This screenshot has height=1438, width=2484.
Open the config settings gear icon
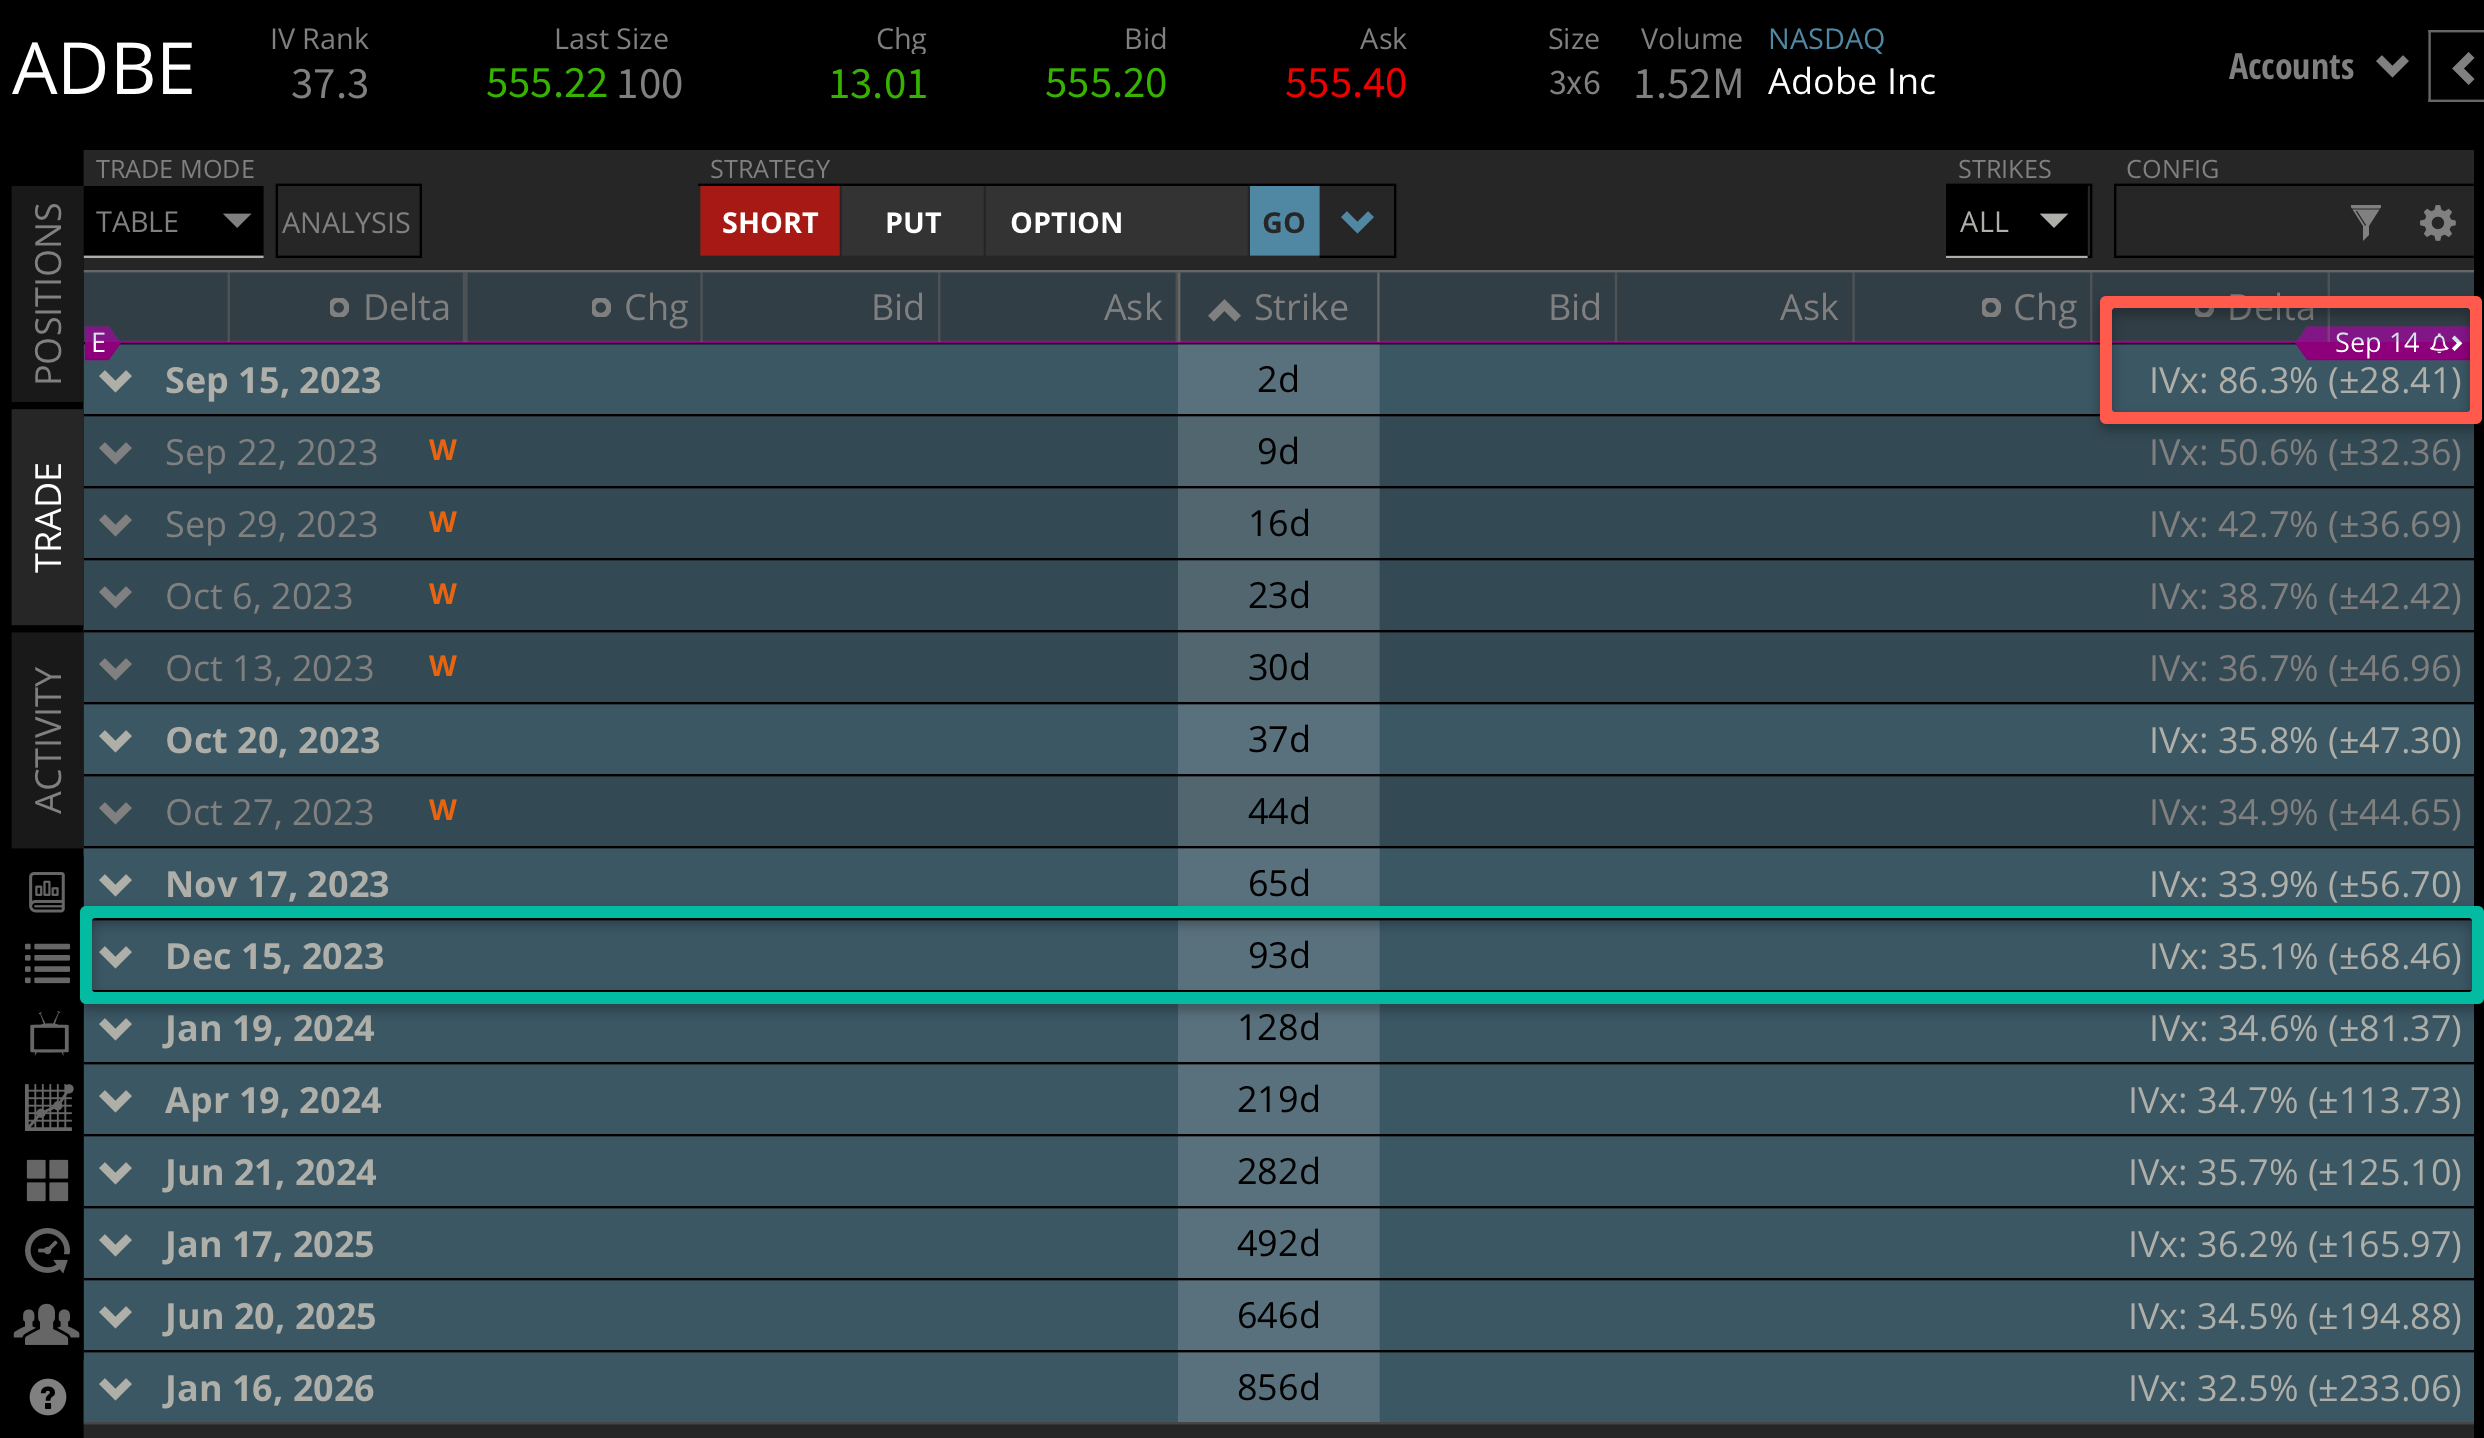pyautogui.click(x=2437, y=222)
